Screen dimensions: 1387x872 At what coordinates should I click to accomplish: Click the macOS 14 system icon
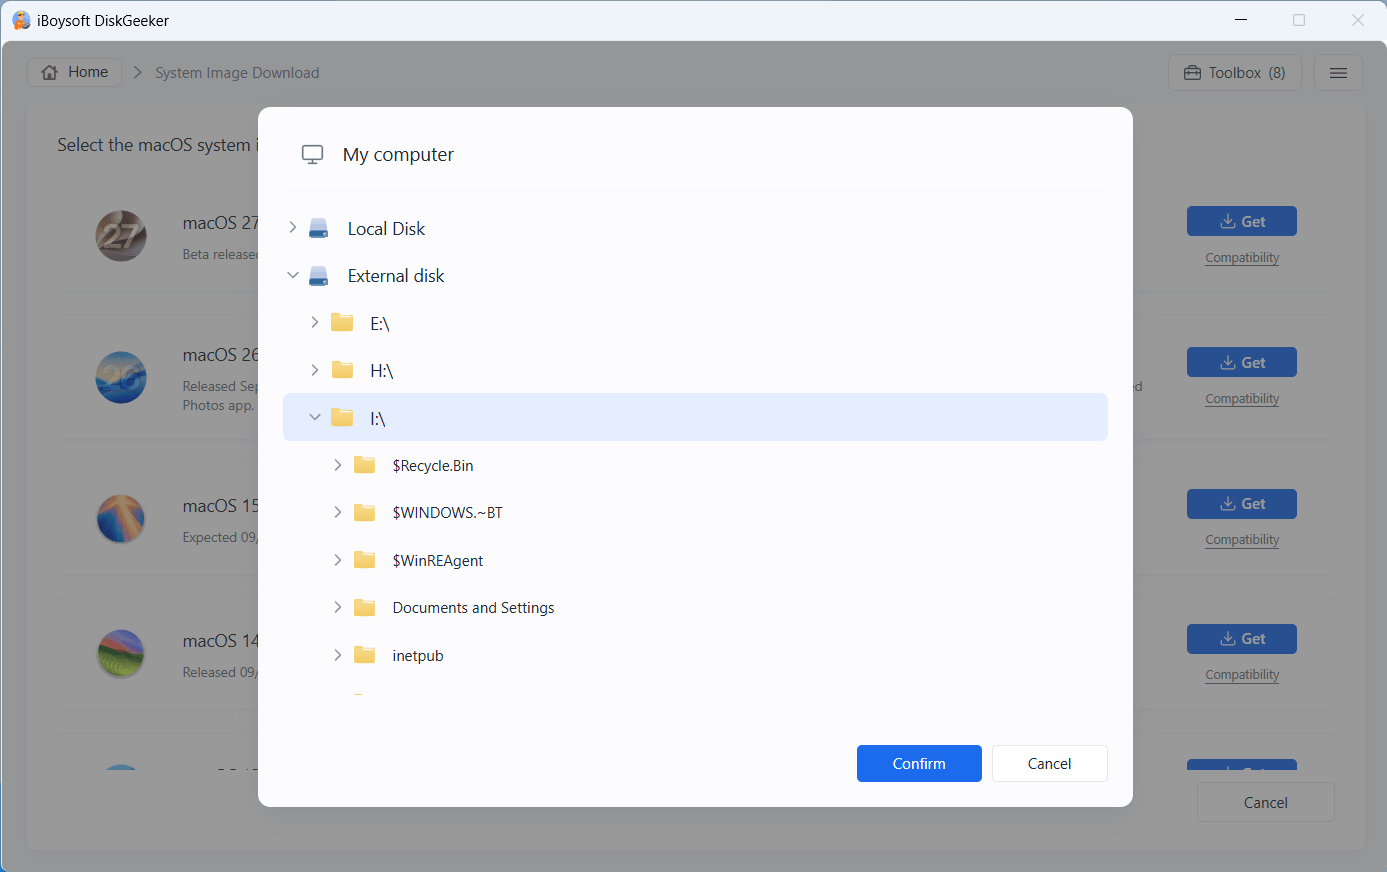(121, 653)
